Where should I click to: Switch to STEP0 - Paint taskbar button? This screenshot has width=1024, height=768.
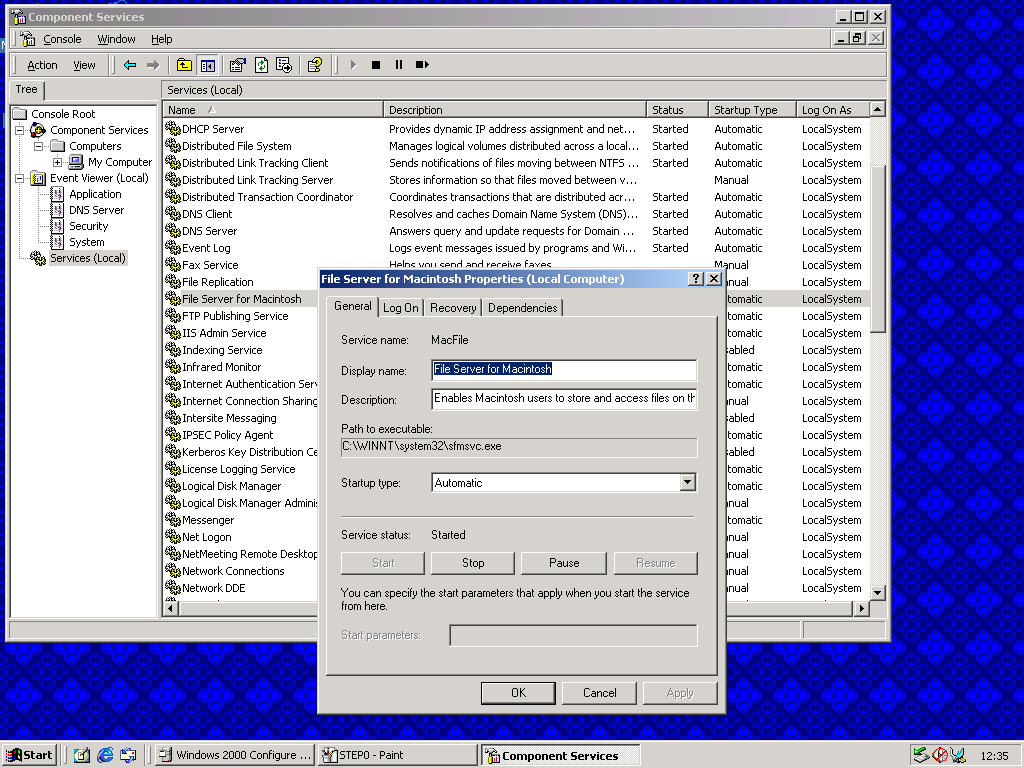click(398, 755)
